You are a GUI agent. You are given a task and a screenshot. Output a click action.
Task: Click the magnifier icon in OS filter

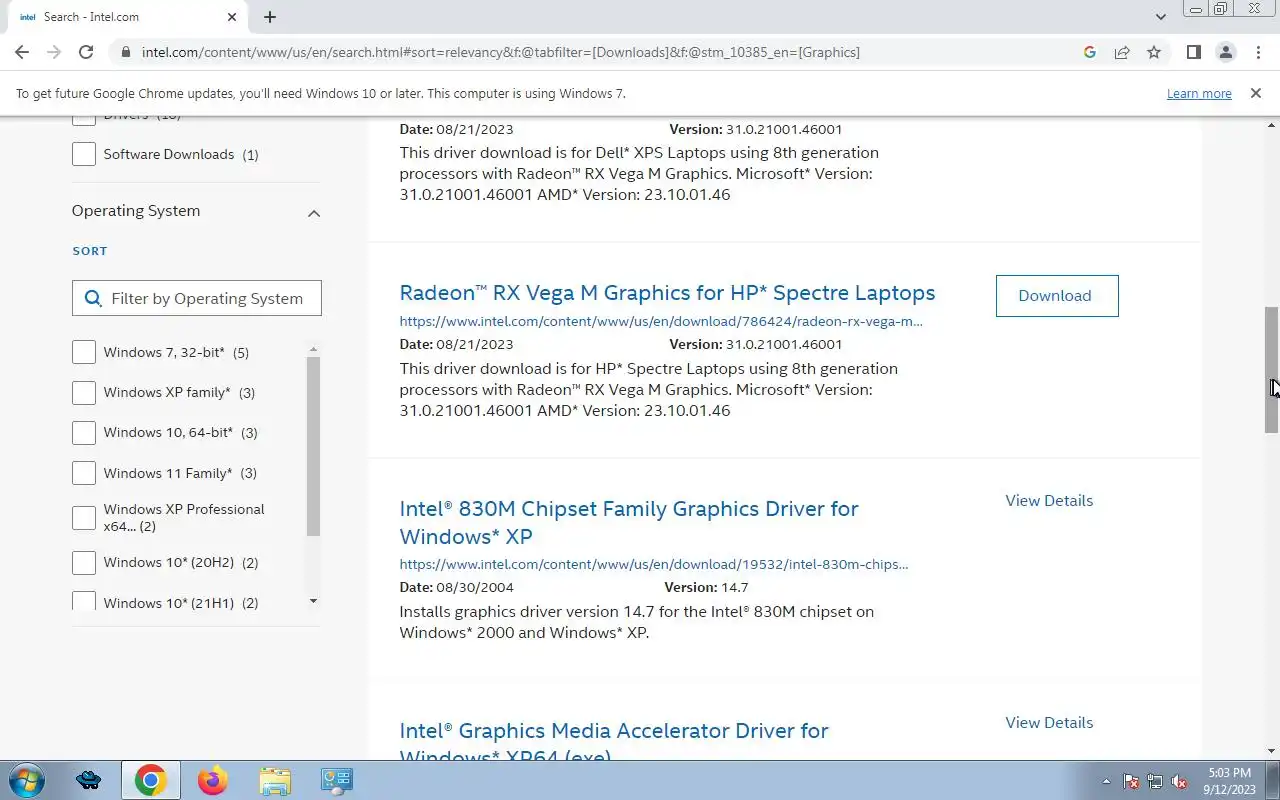click(93, 298)
